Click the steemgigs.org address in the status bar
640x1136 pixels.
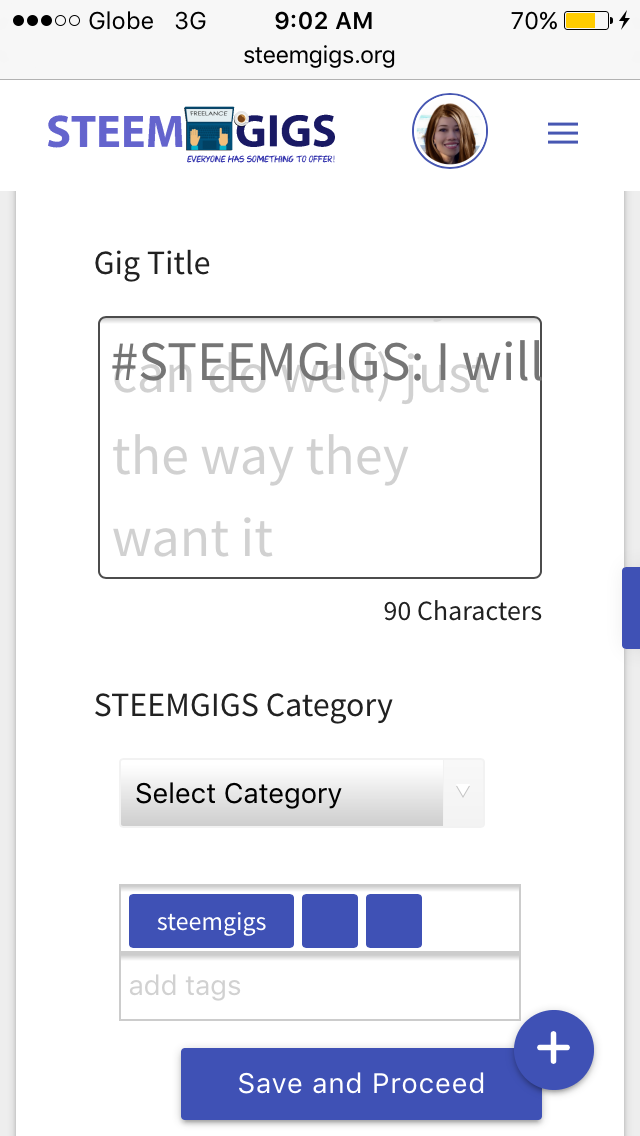point(320,57)
